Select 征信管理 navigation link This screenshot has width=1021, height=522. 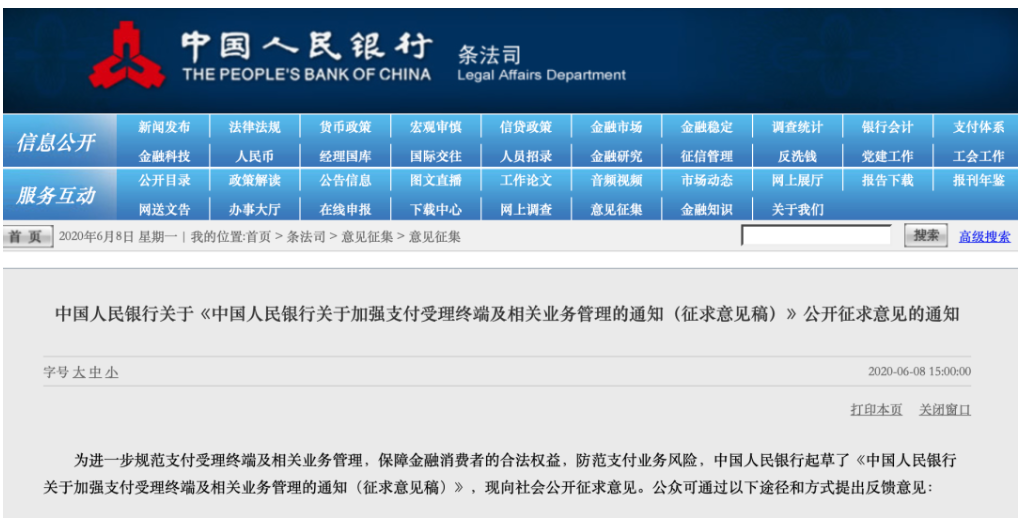pyautogui.click(x=707, y=157)
